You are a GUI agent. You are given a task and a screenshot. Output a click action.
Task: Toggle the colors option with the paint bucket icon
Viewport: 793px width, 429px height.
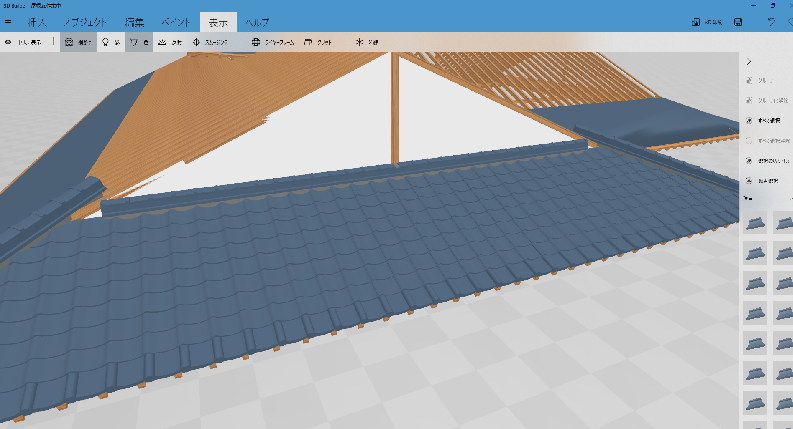click(x=139, y=42)
